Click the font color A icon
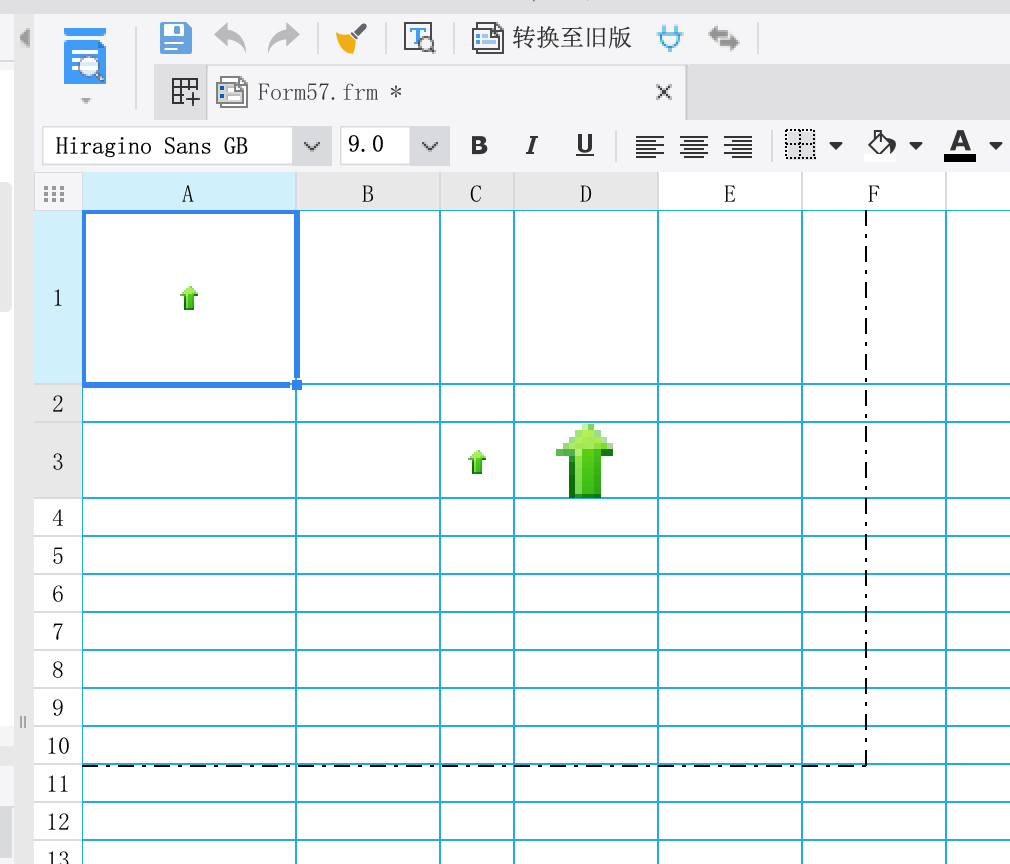Image resolution: width=1010 pixels, height=864 pixels. pyautogui.click(x=960, y=145)
